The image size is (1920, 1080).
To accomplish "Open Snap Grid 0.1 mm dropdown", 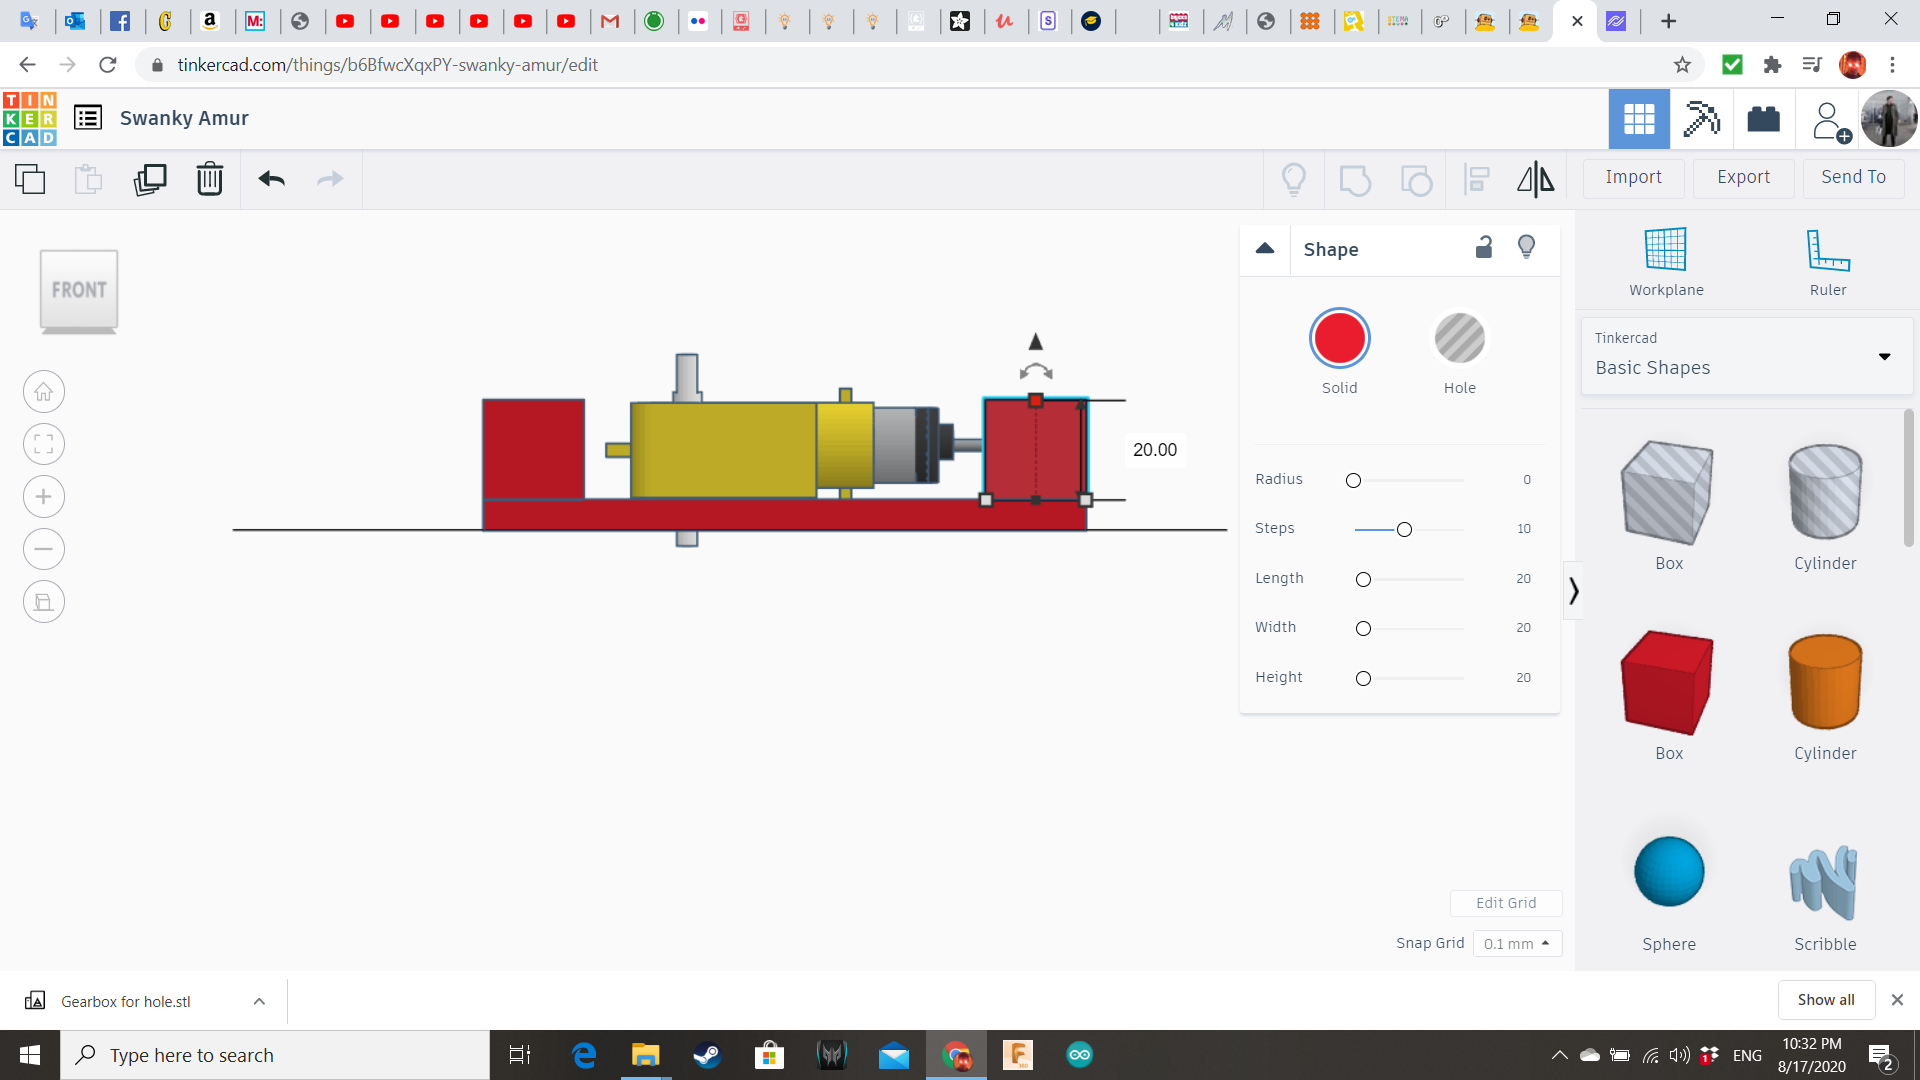I will (x=1516, y=943).
